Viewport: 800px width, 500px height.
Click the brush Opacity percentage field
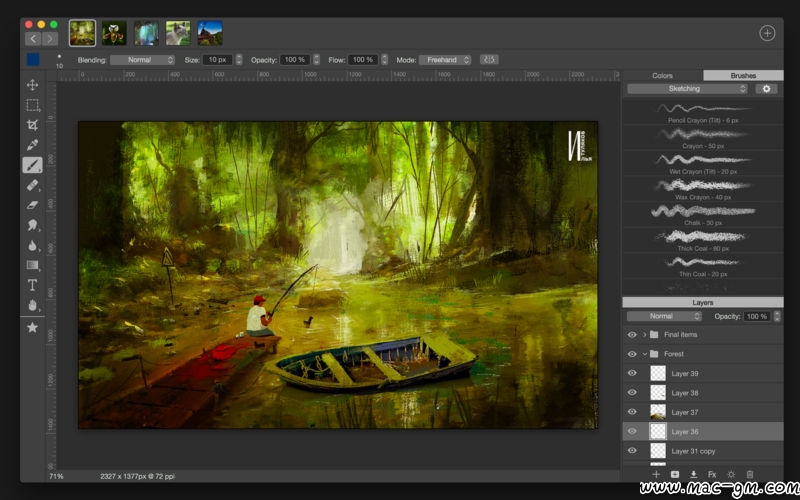pyautogui.click(x=295, y=60)
